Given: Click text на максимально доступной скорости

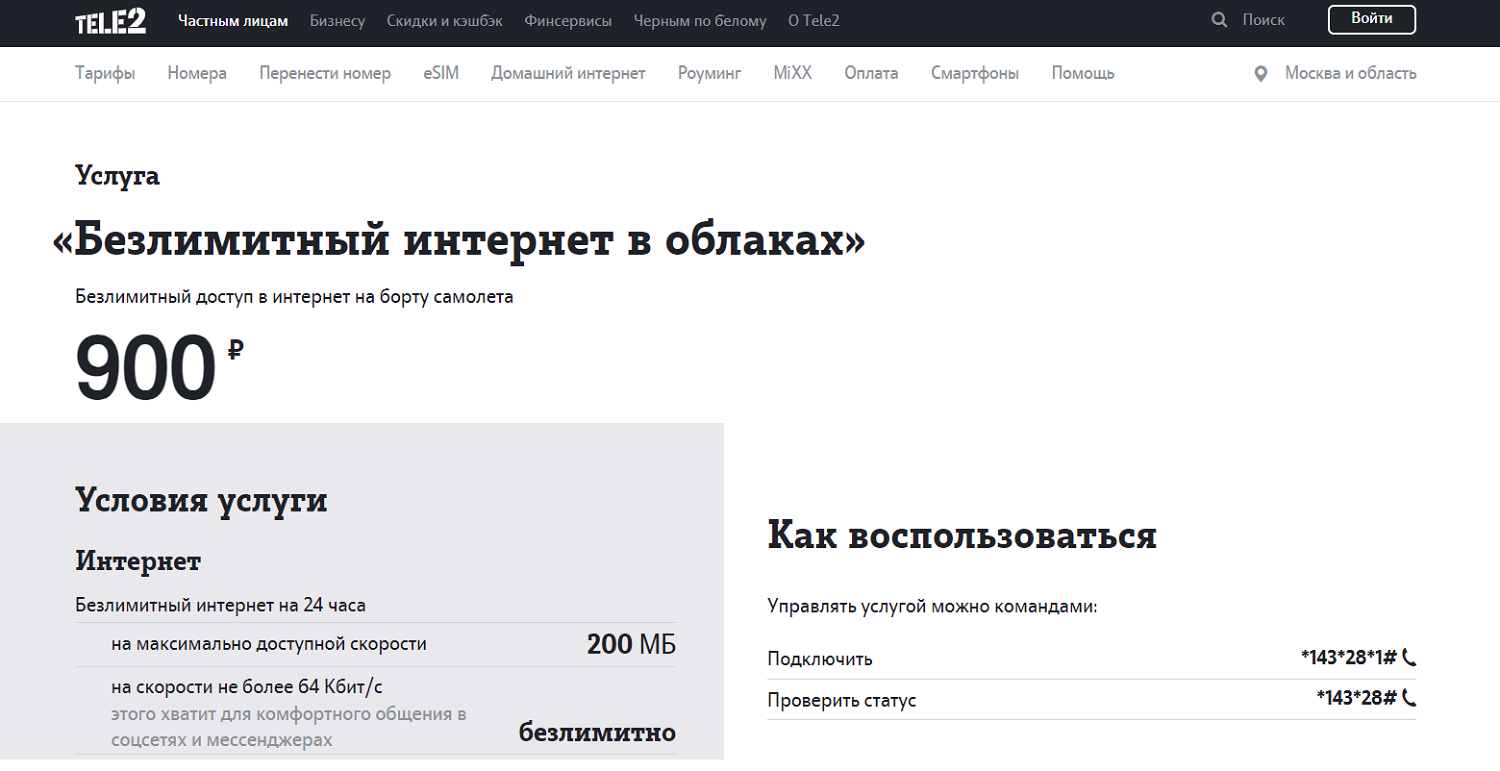Looking at the screenshot, I should 269,644.
